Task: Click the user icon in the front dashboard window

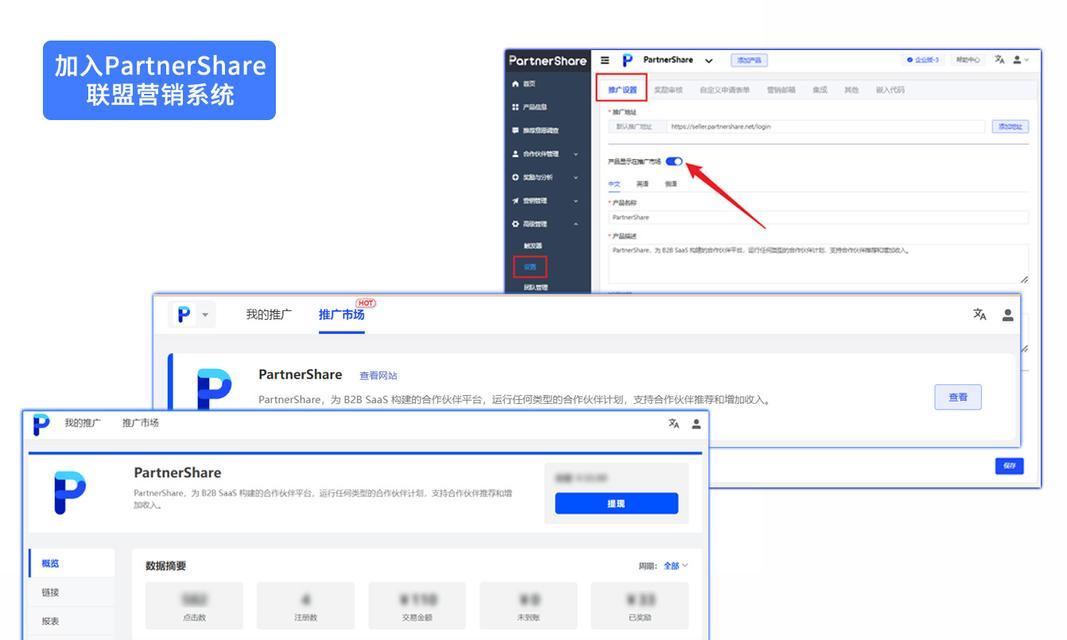Action: point(696,424)
